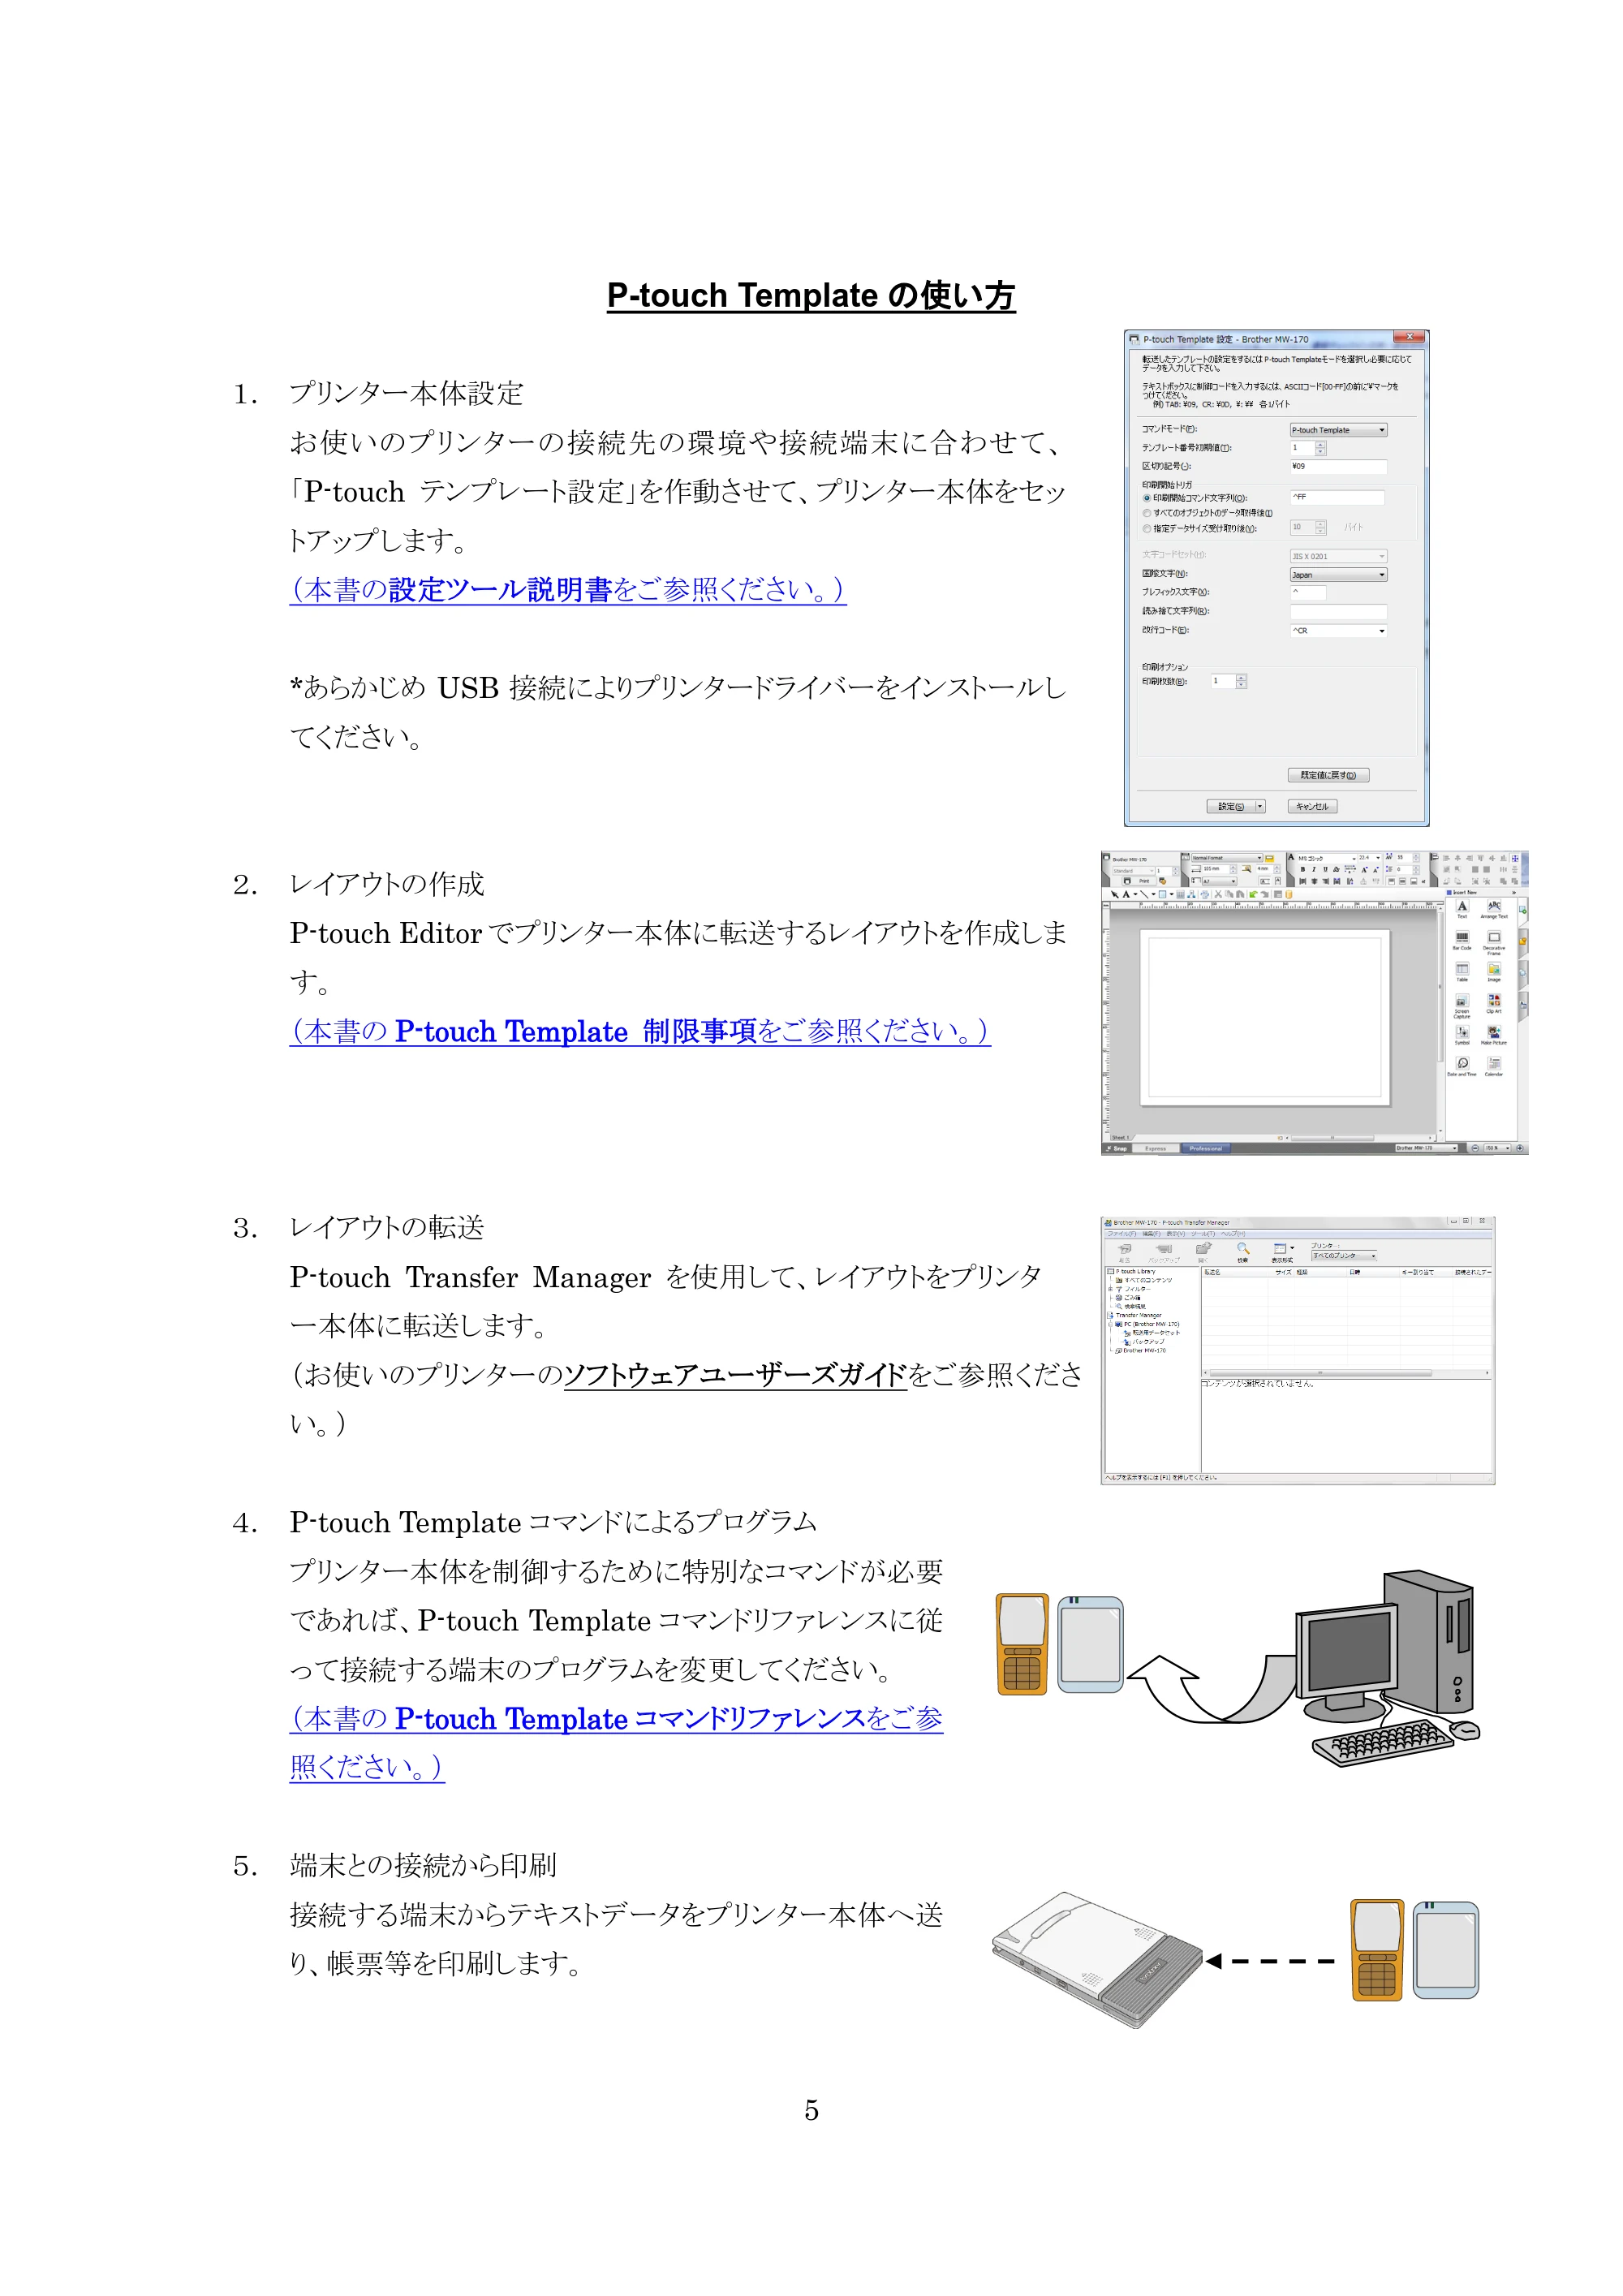Click the テンプレート番号初期値 spinner arrows
Screen dimensions: 1623x2296
click(1320, 448)
